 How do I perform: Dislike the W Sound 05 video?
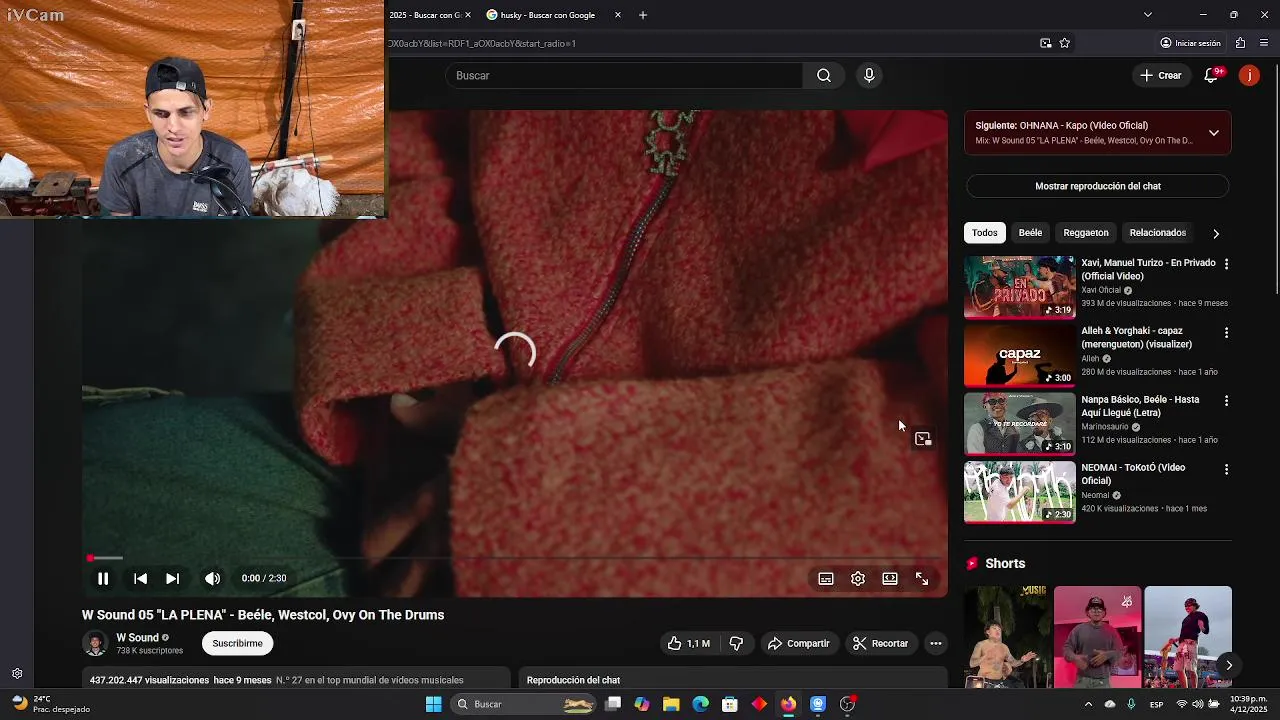pos(736,643)
